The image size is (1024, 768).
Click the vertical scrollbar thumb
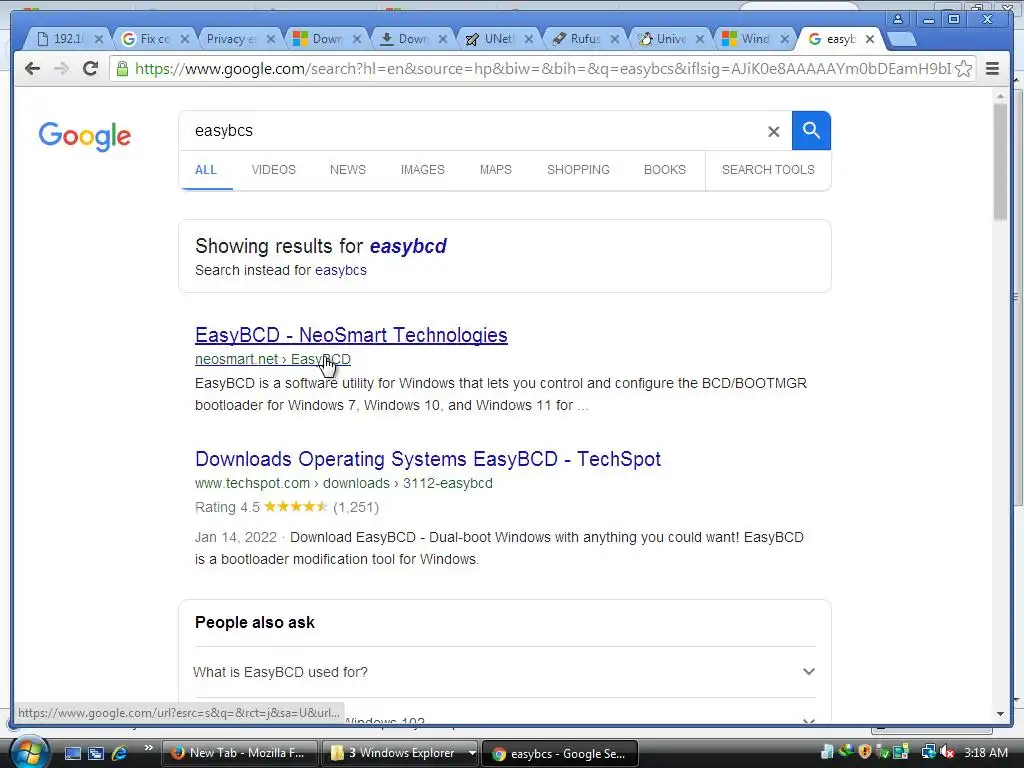click(1000, 160)
